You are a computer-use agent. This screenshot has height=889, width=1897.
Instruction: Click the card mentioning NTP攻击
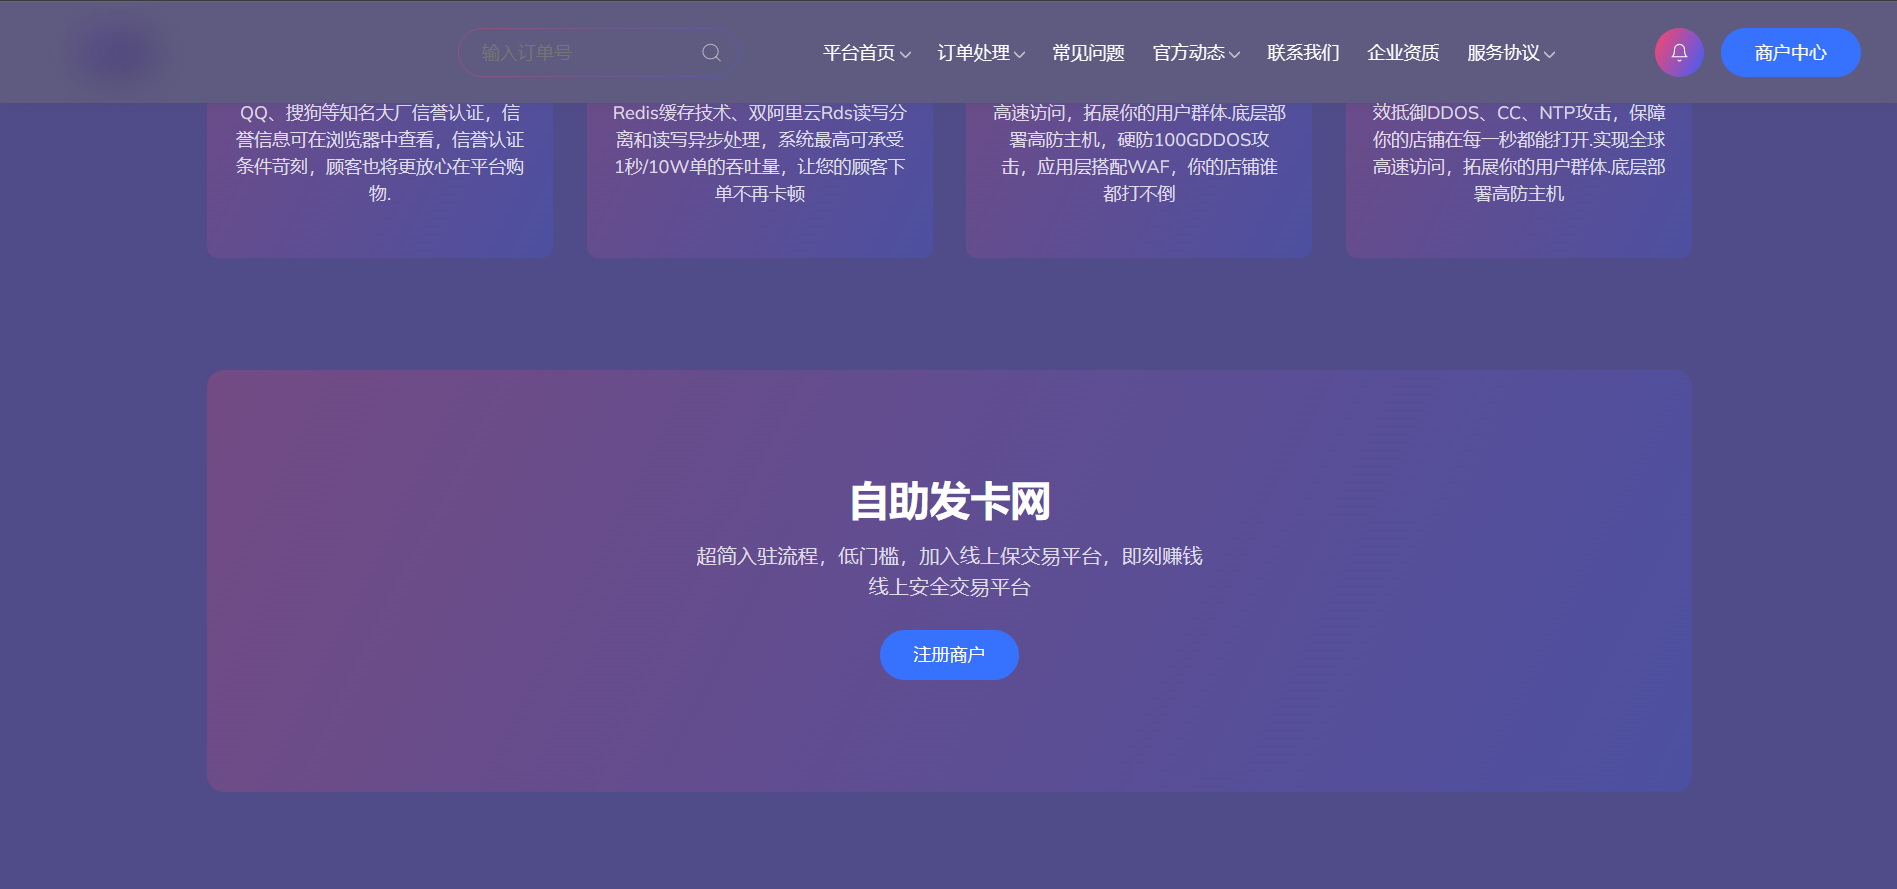pos(1518,179)
